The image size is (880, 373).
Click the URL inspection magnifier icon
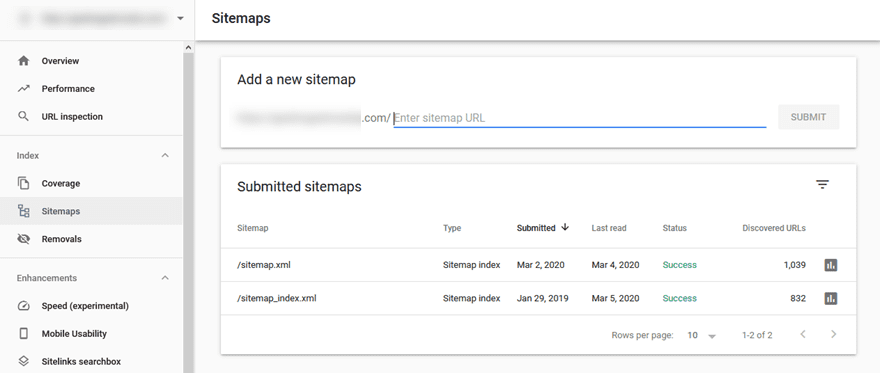pos(24,116)
